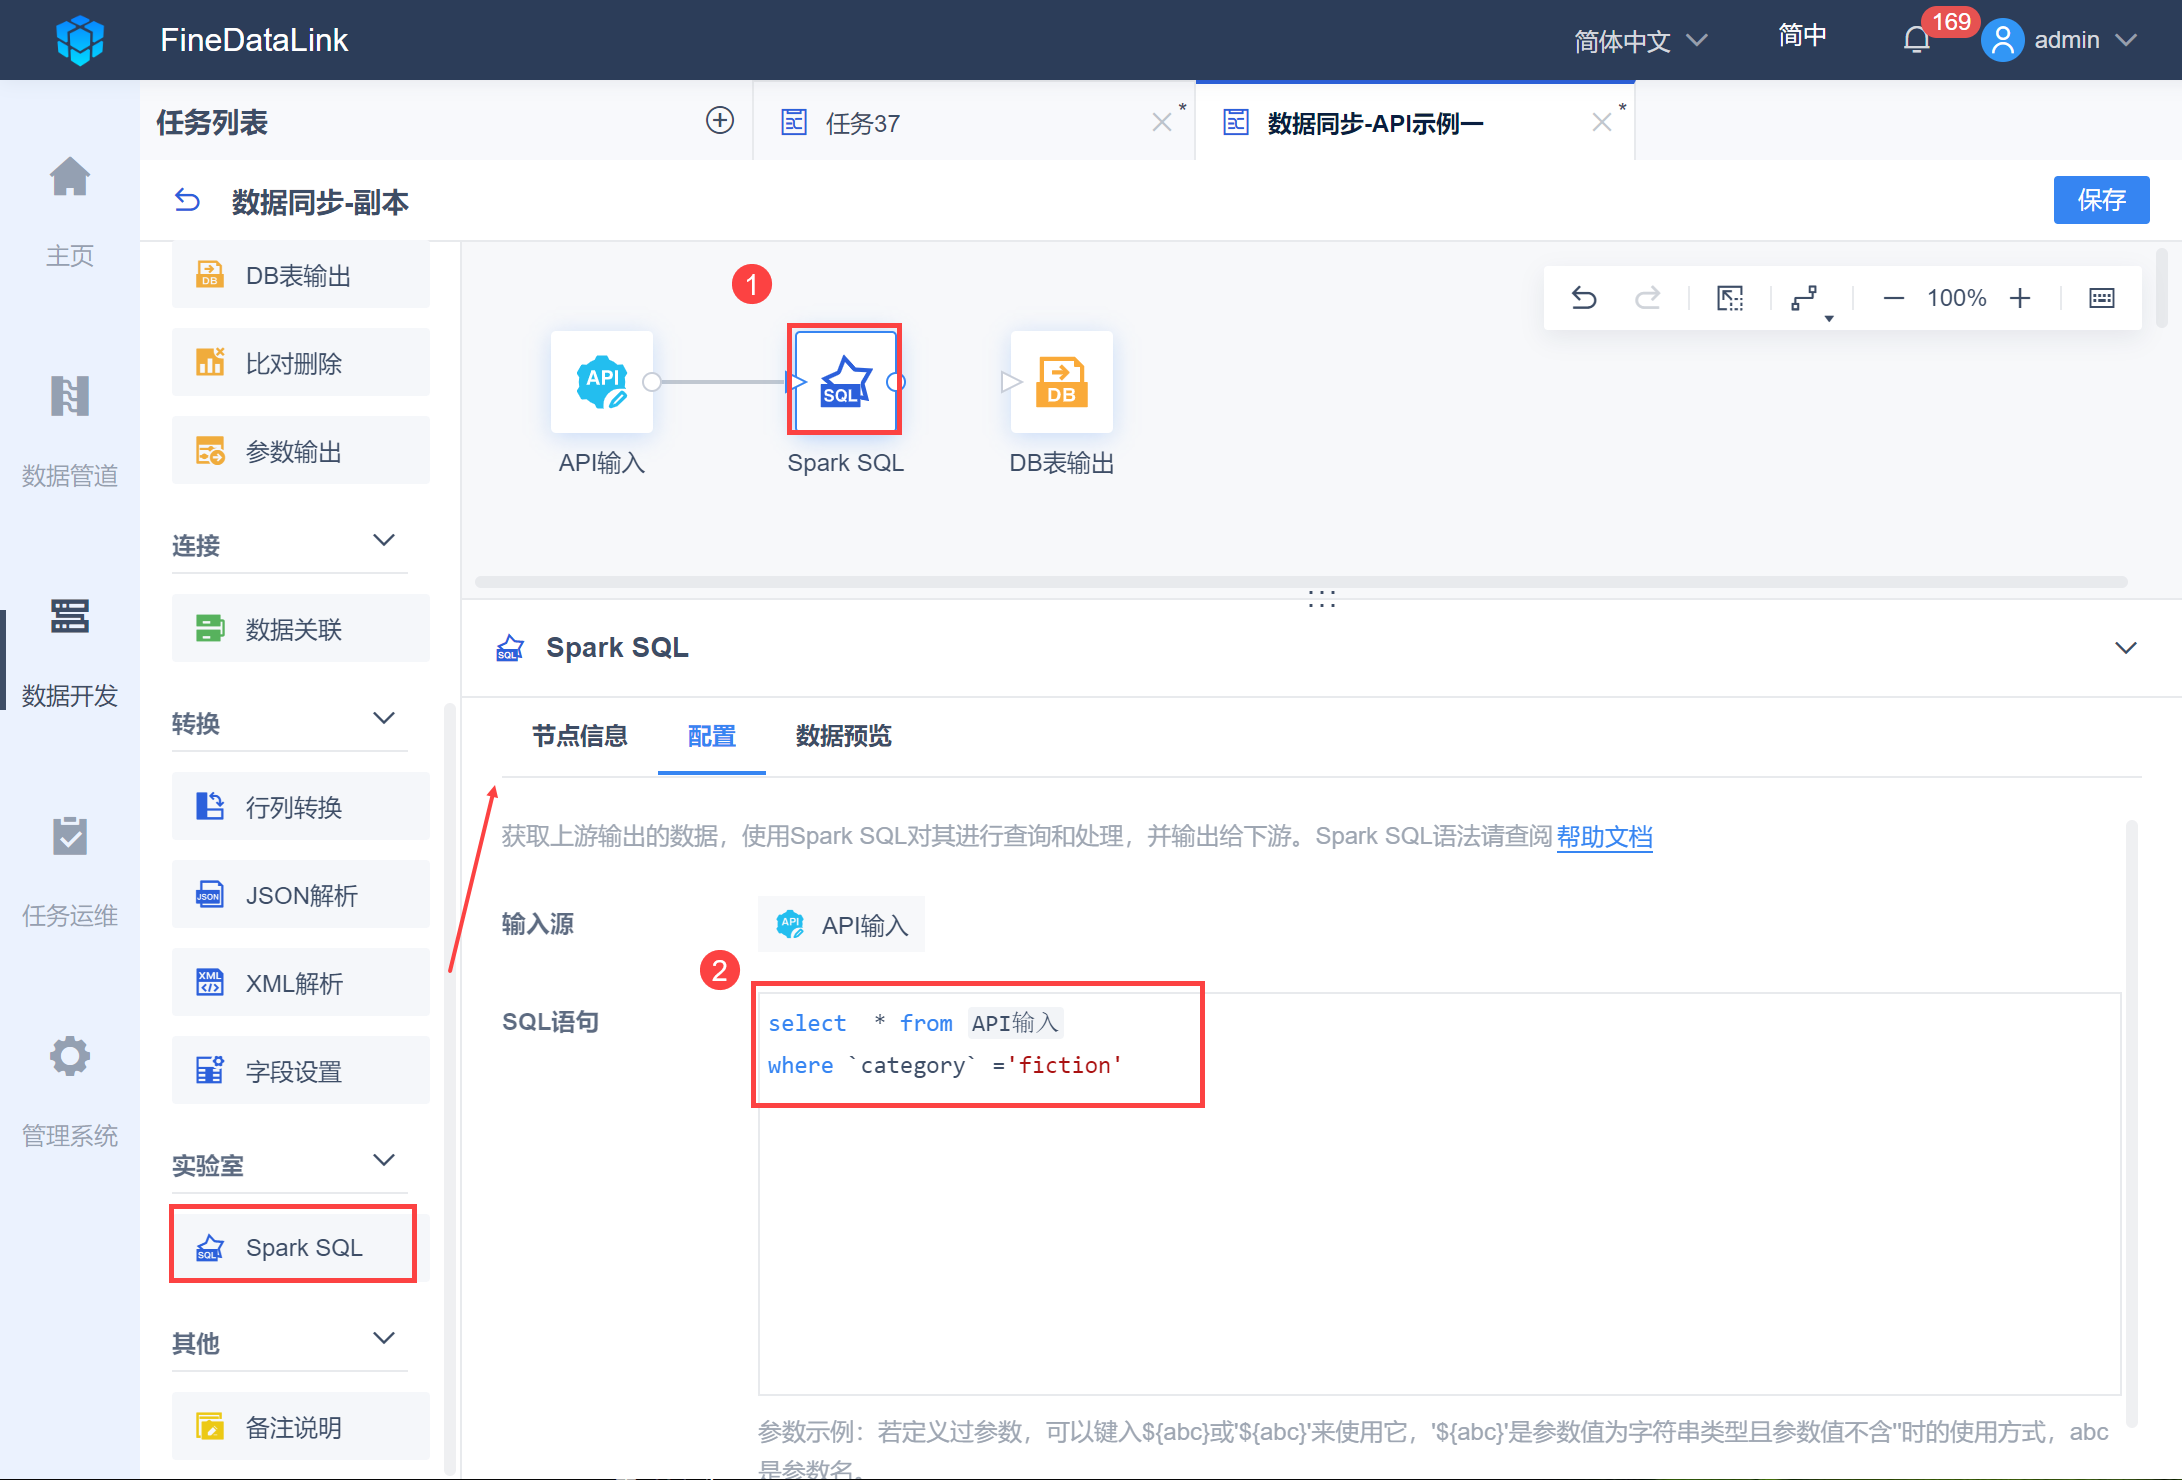Image resolution: width=2182 pixels, height=1480 pixels.
Task: Click the fit-to-canvas icon in the toolbar
Action: click(x=1729, y=297)
